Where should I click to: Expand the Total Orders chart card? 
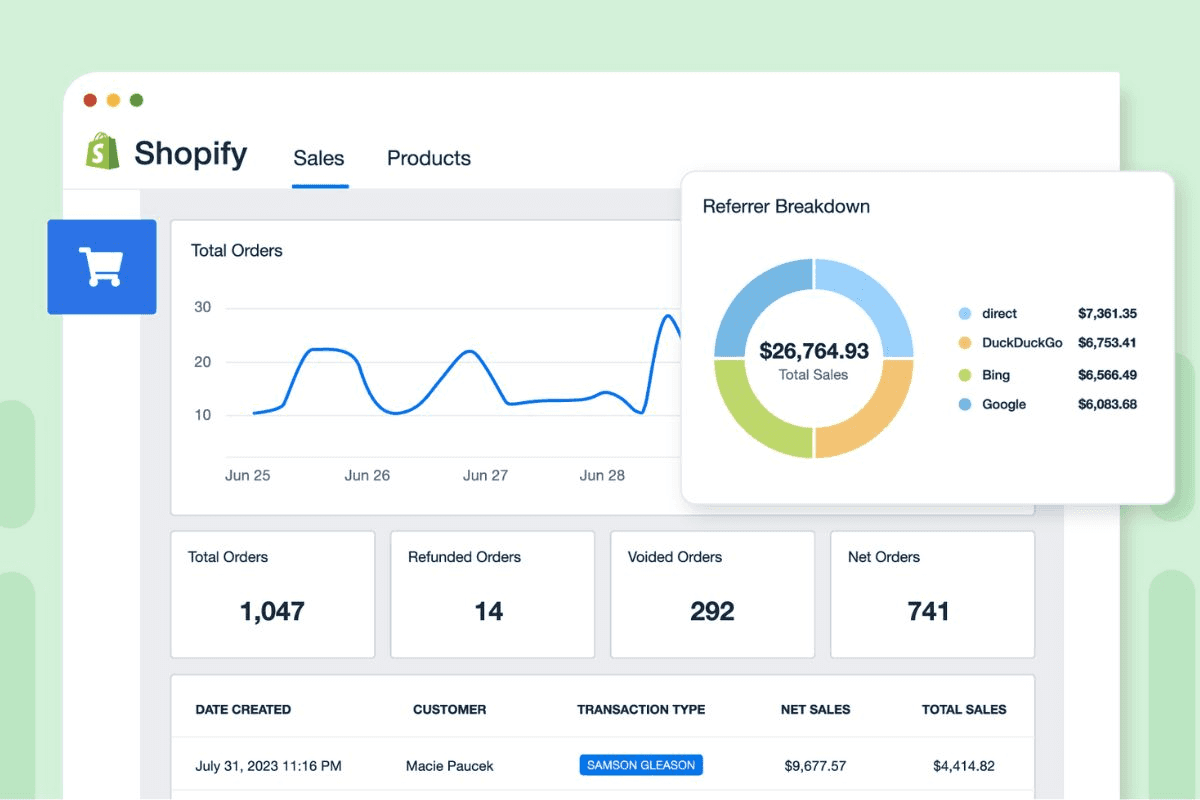tap(237, 250)
